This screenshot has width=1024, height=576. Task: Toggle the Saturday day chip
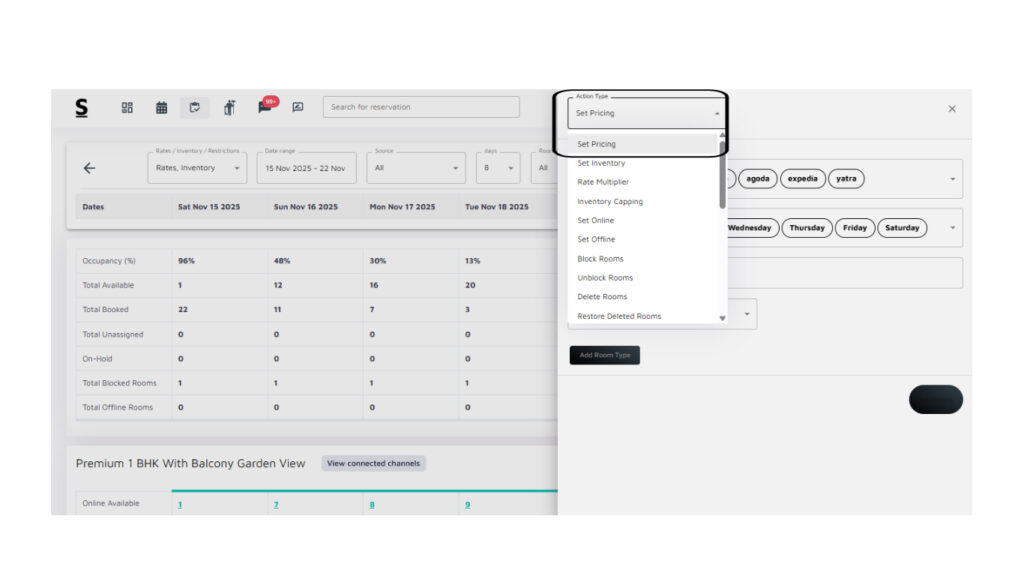(x=901, y=228)
